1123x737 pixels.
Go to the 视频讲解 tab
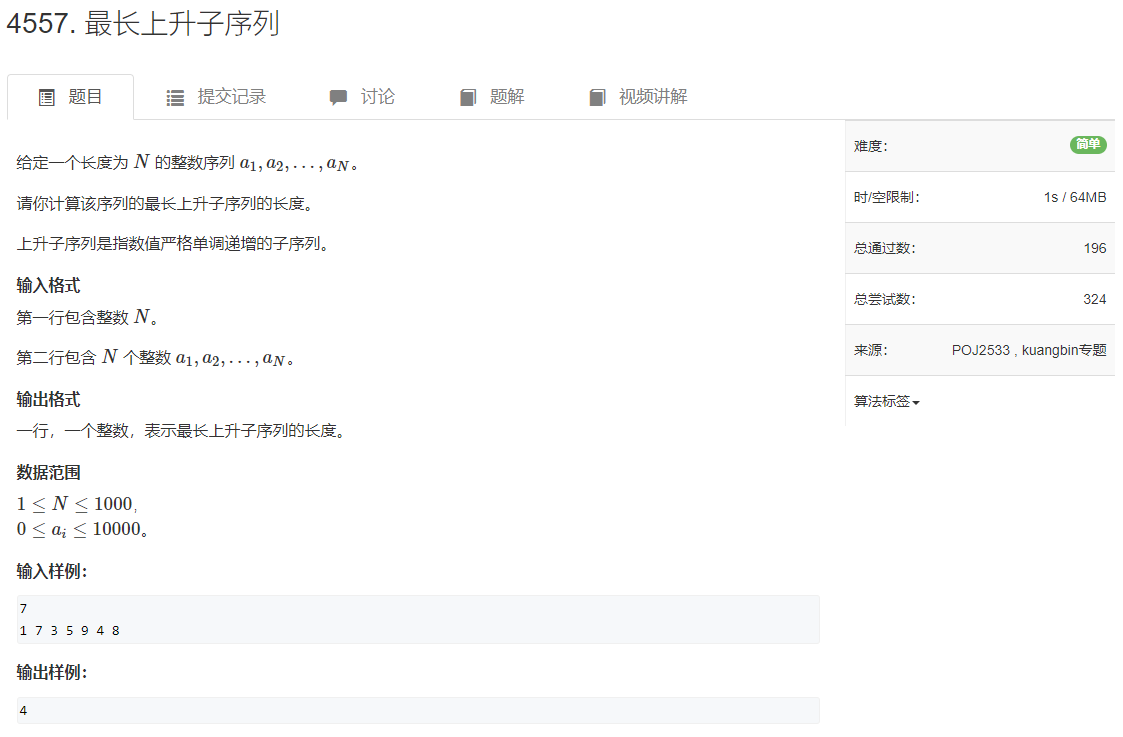tap(638, 97)
